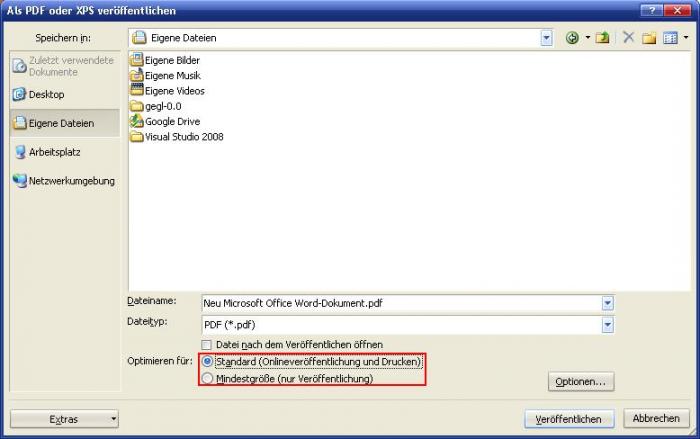Create a new folder icon
This screenshot has height=439, width=700.
click(x=649, y=38)
